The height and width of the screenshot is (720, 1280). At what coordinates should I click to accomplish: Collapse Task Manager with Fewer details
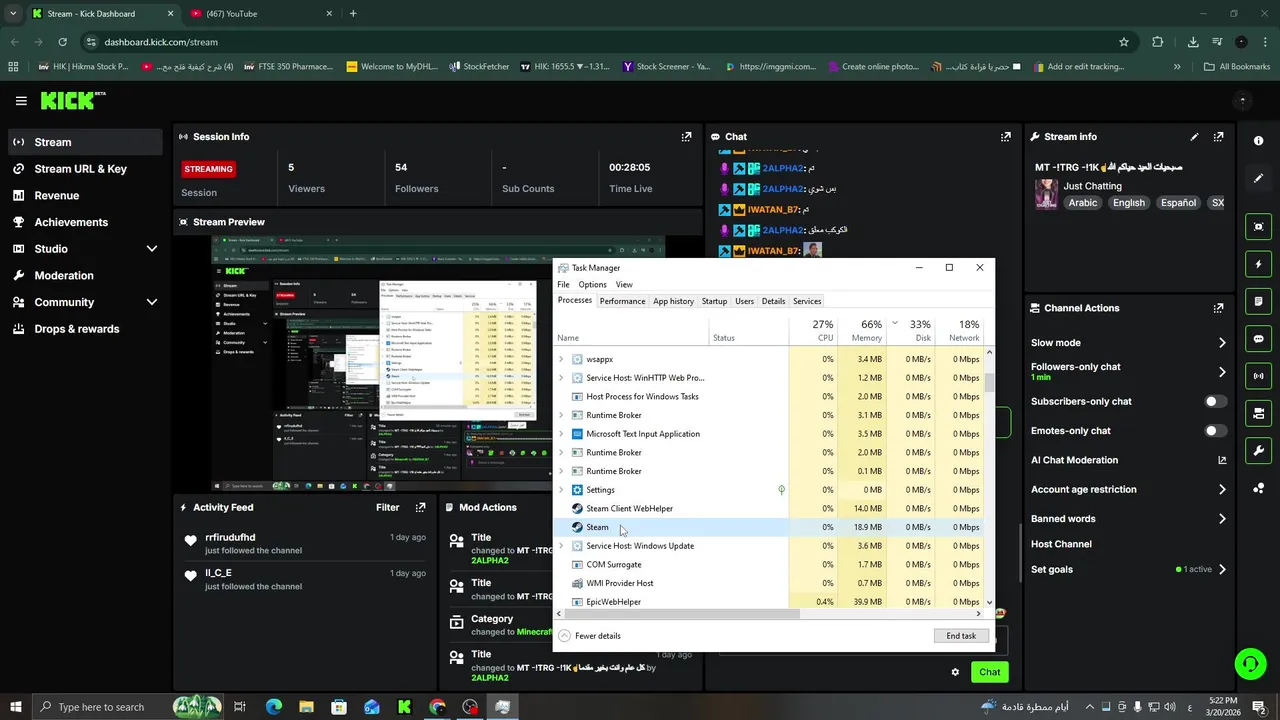[590, 636]
